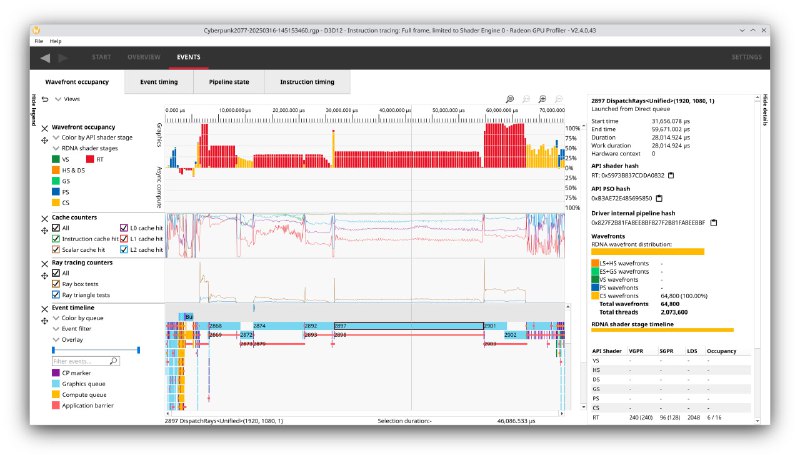Select event 2897 in the timeline
800x460 pixels.
click(409, 326)
